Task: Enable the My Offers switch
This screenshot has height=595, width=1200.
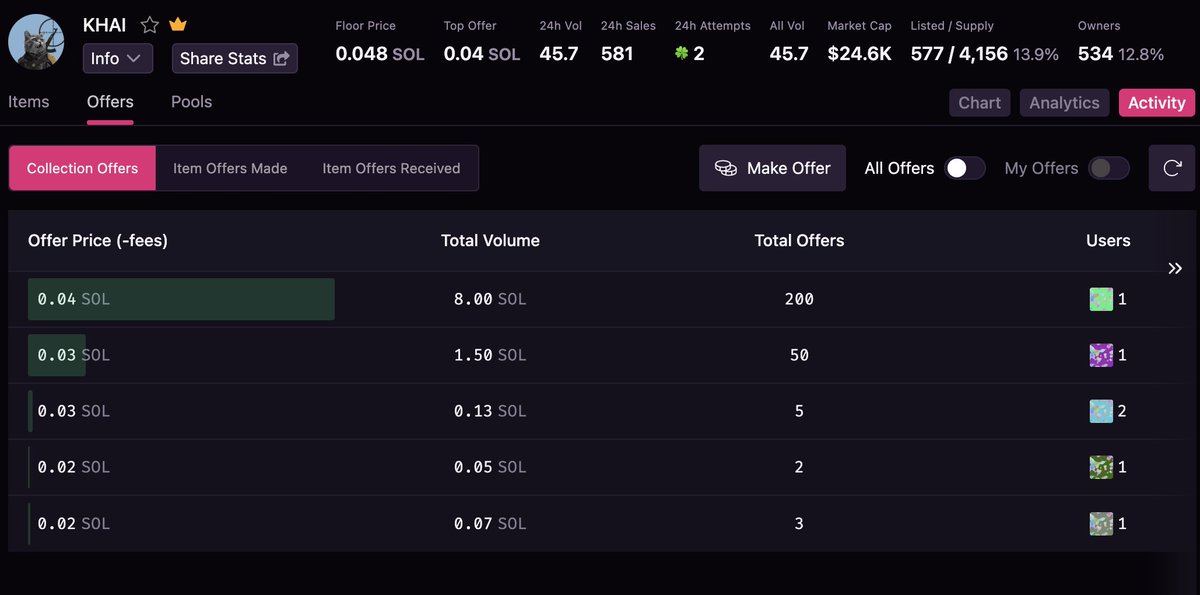Action: coord(1109,168)
